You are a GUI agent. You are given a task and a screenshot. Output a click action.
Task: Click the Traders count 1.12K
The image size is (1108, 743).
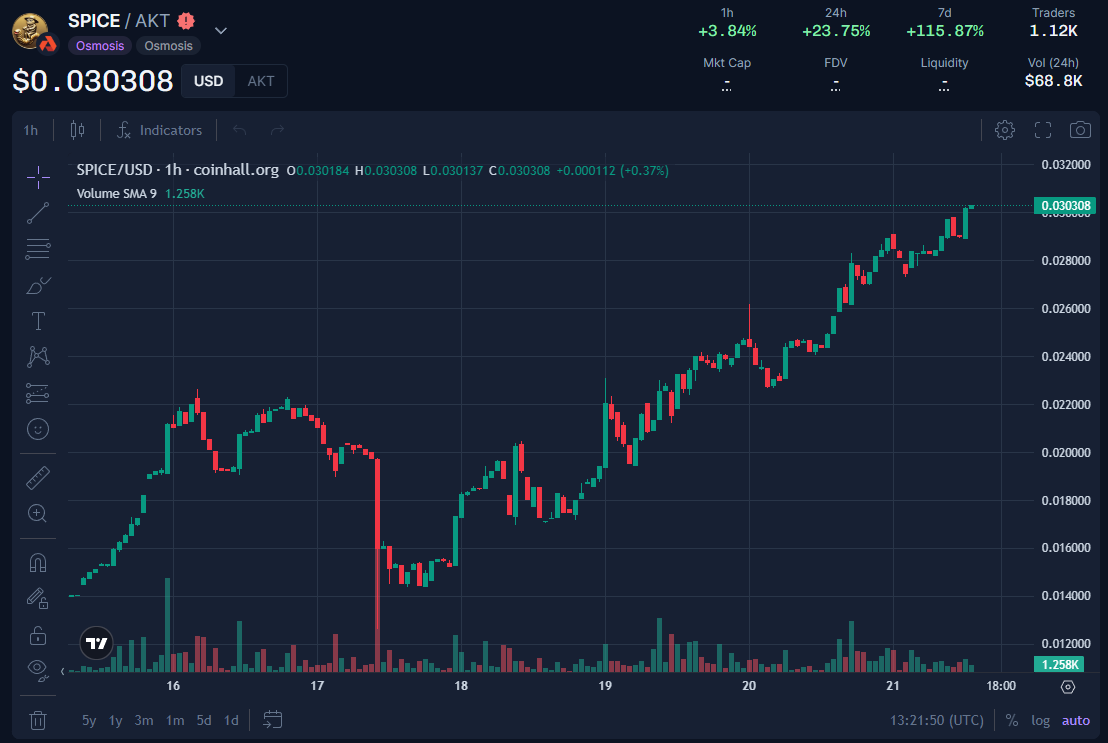coord(1053,31)
